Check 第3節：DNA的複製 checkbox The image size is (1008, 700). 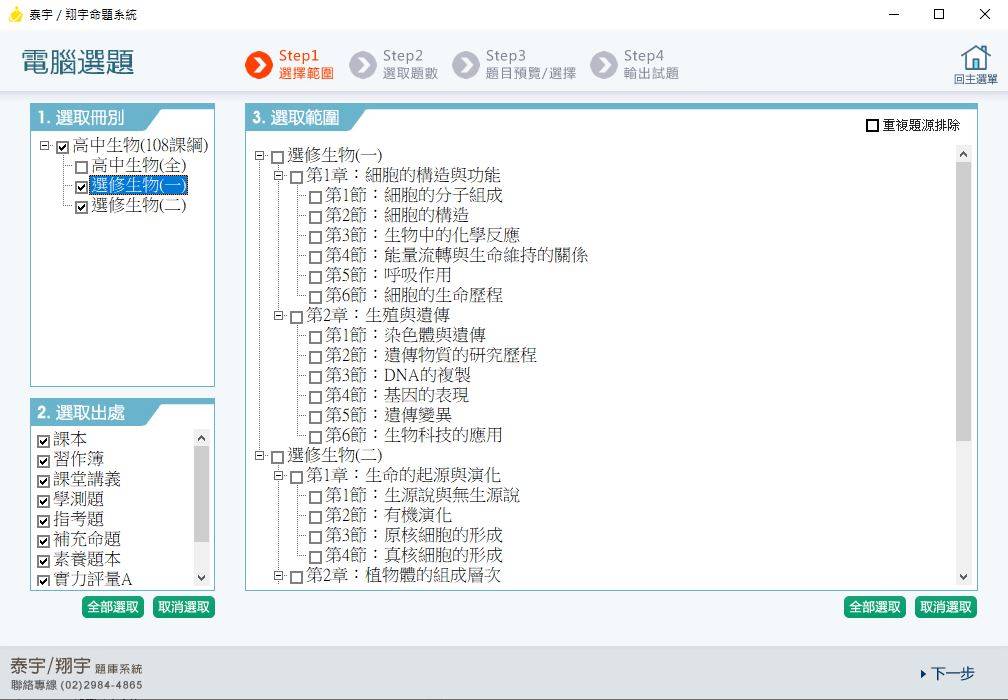pos(315,377)
